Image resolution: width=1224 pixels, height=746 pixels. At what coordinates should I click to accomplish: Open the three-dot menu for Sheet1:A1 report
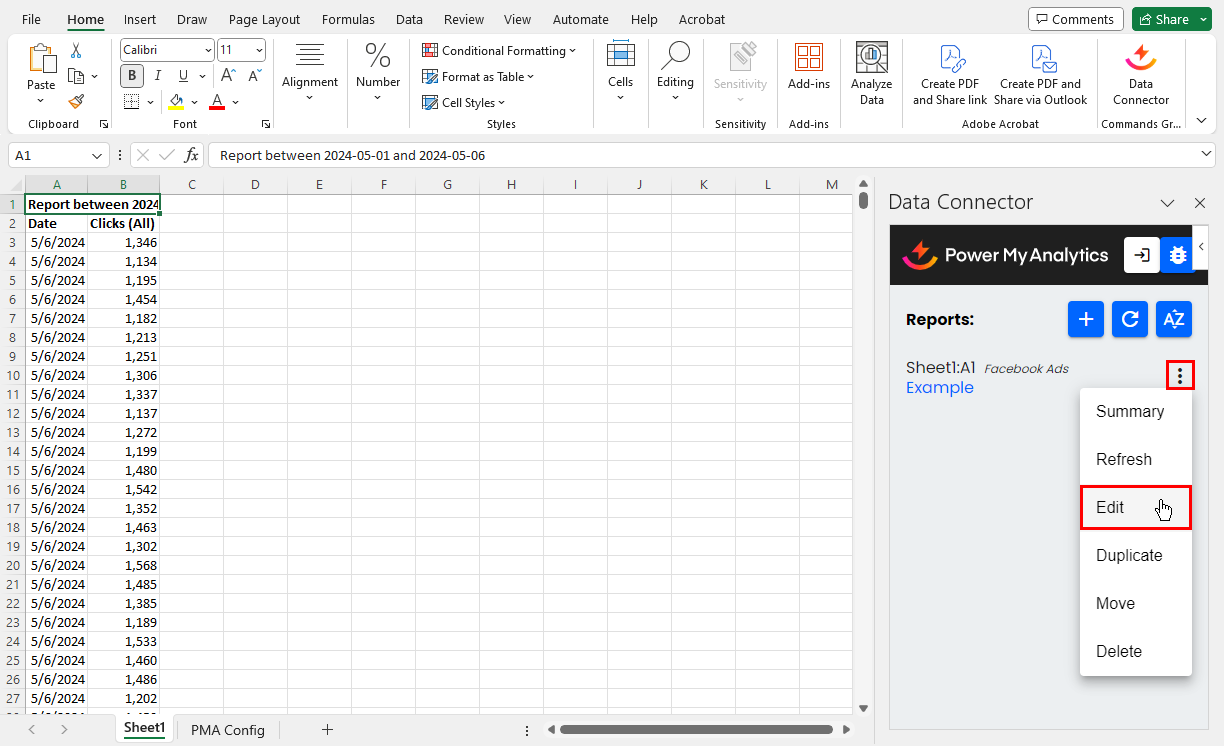1180,376
